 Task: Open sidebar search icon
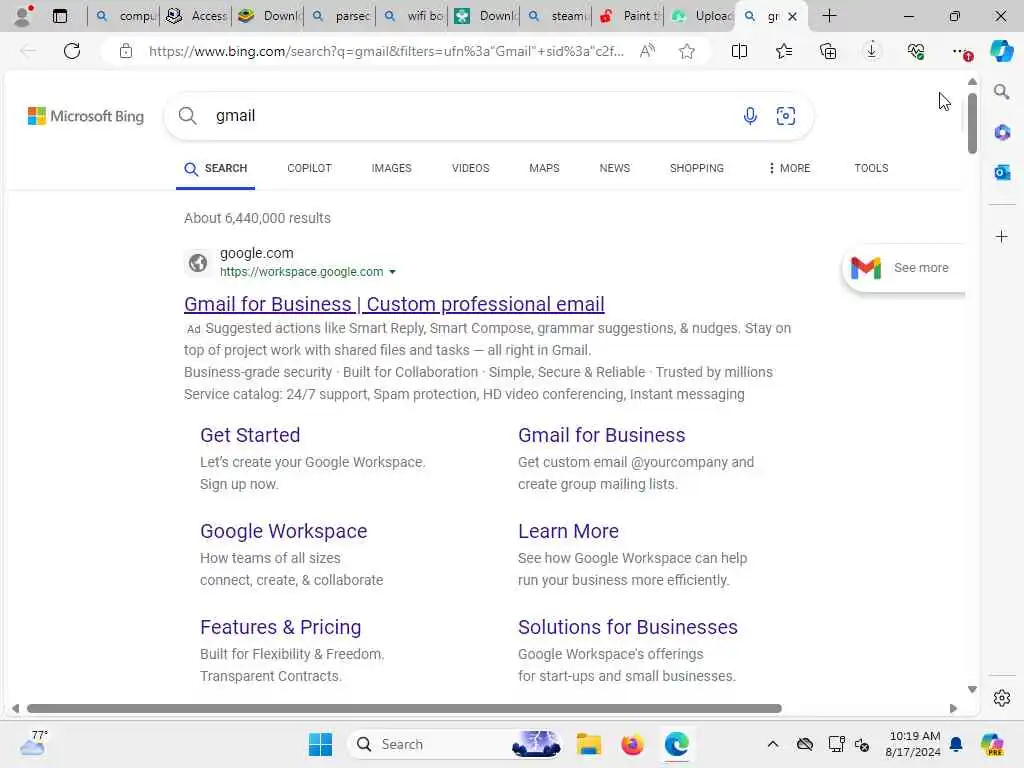click(1001, 91)
